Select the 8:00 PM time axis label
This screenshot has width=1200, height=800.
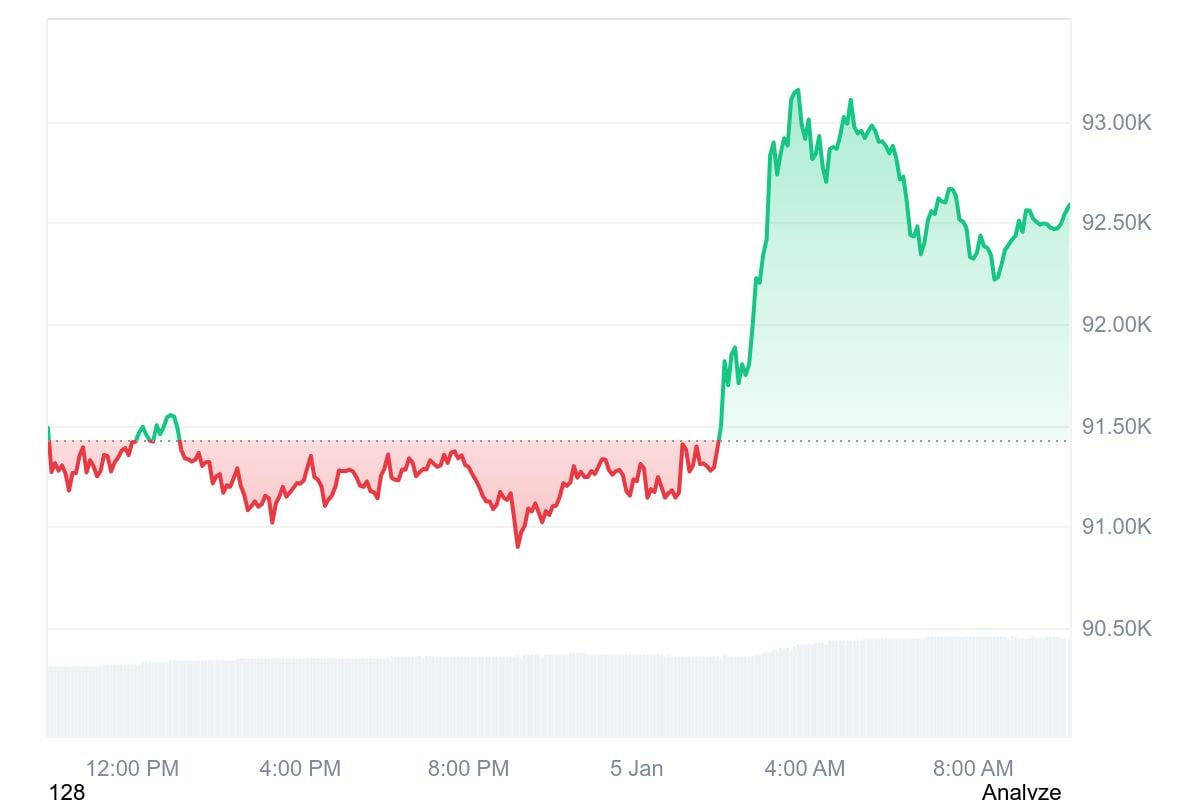[468, 768]
